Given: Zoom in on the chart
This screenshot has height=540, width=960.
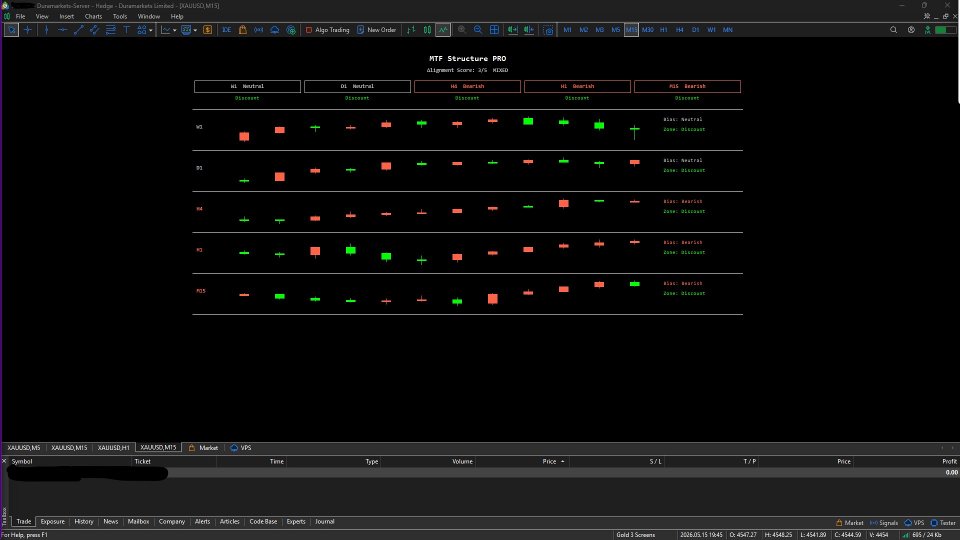Looking at the screenshot, I should (x=462, y=29).
